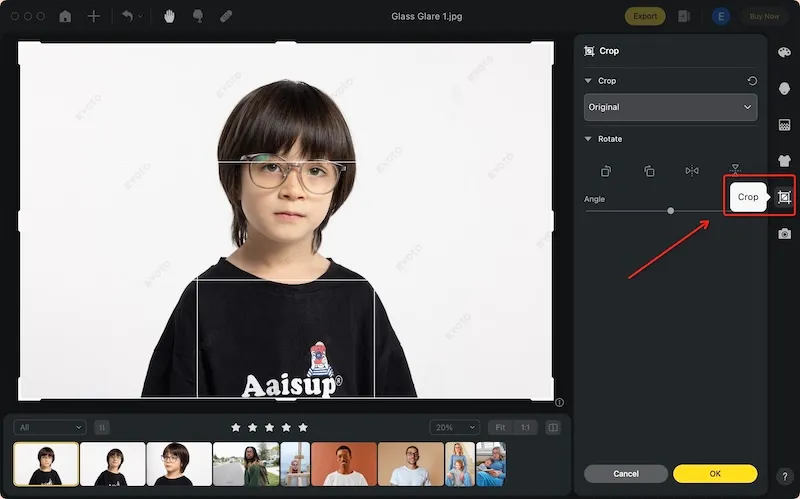
Task: Undo the last edit
Action: [128, 16]
